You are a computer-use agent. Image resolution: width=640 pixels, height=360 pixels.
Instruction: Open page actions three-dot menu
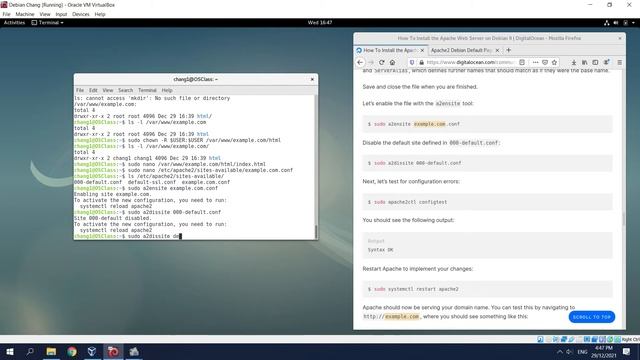[535, 62]
